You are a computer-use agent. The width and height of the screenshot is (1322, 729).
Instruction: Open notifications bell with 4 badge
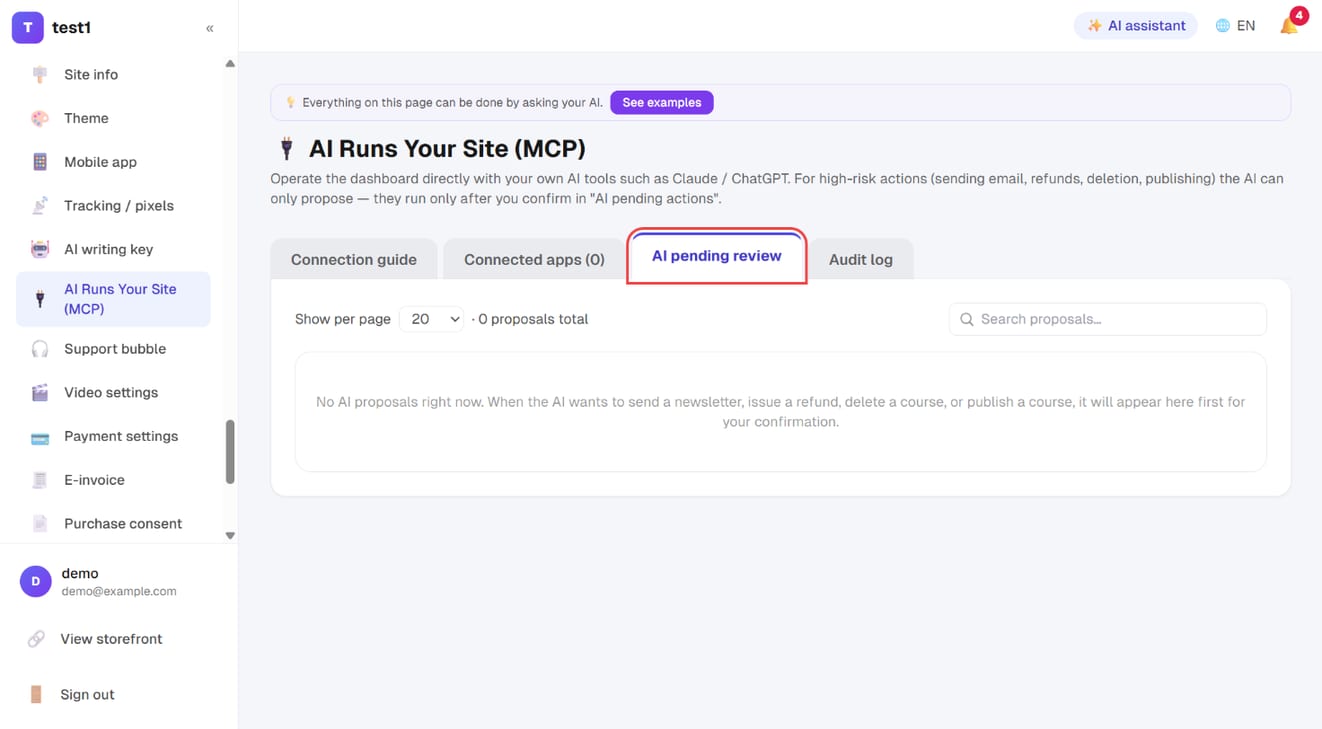point(1289,26)
